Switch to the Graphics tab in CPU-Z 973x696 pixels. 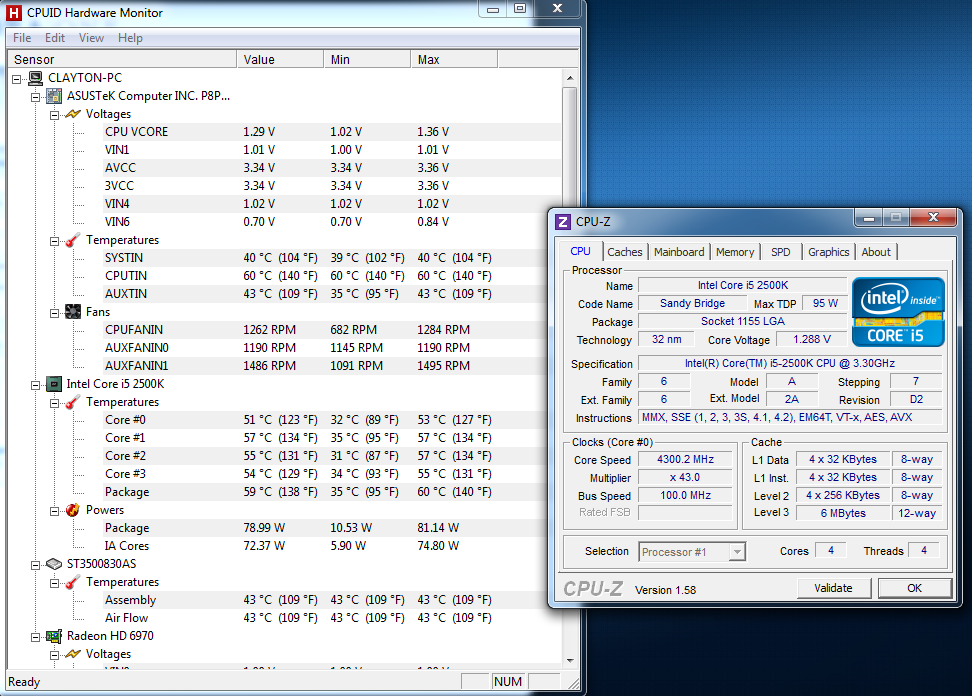point(828,252)
